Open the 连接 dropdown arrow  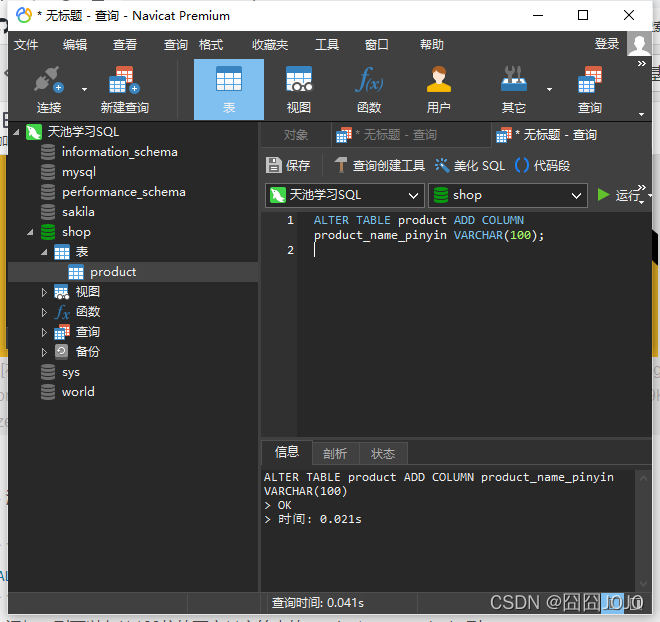[84, 89]
